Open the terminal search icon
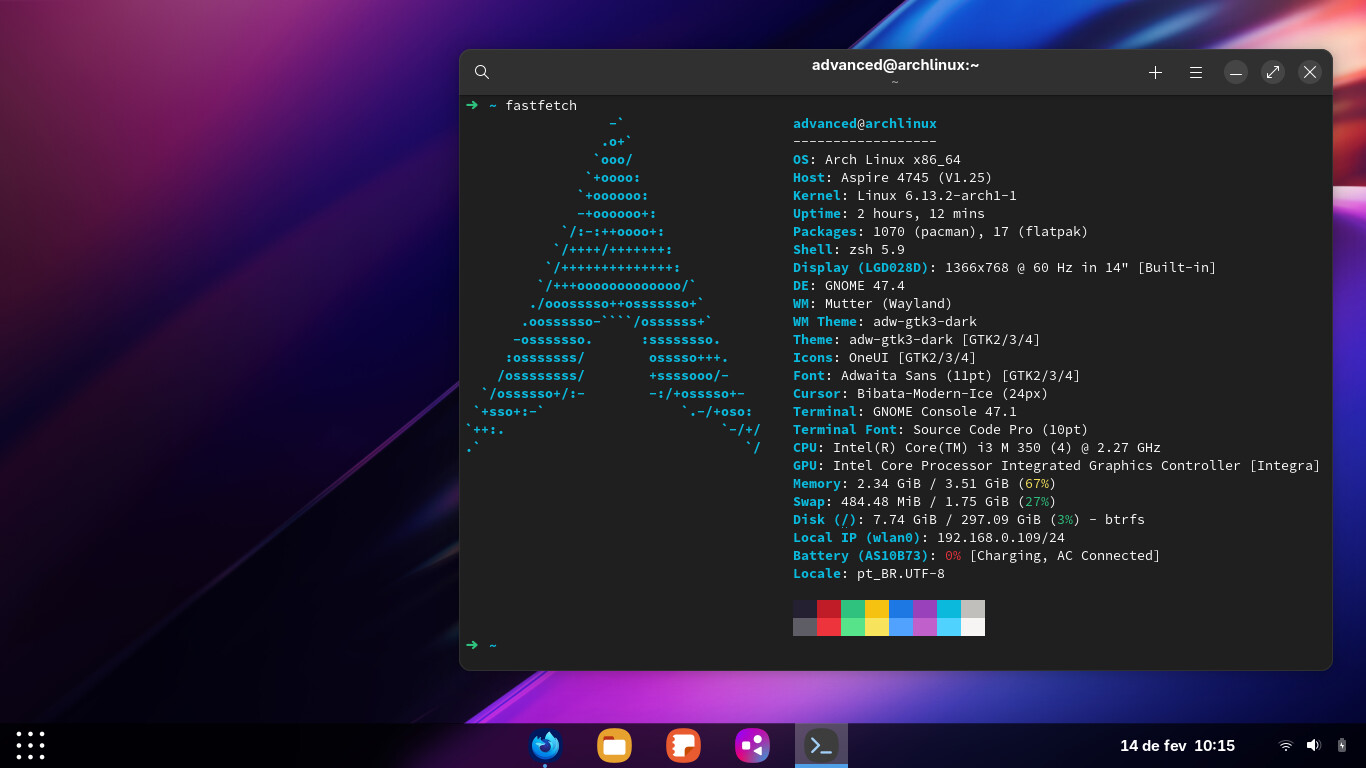Viewport: 1366px width, 768px height. tap(482, 72)
